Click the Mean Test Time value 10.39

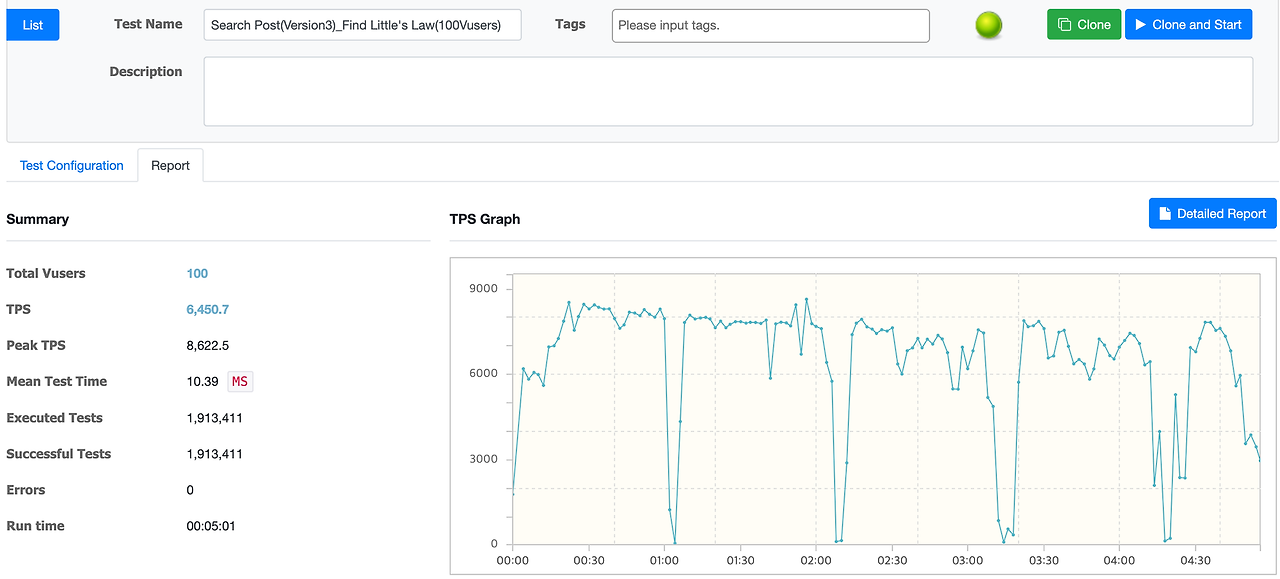click(203, 382)
